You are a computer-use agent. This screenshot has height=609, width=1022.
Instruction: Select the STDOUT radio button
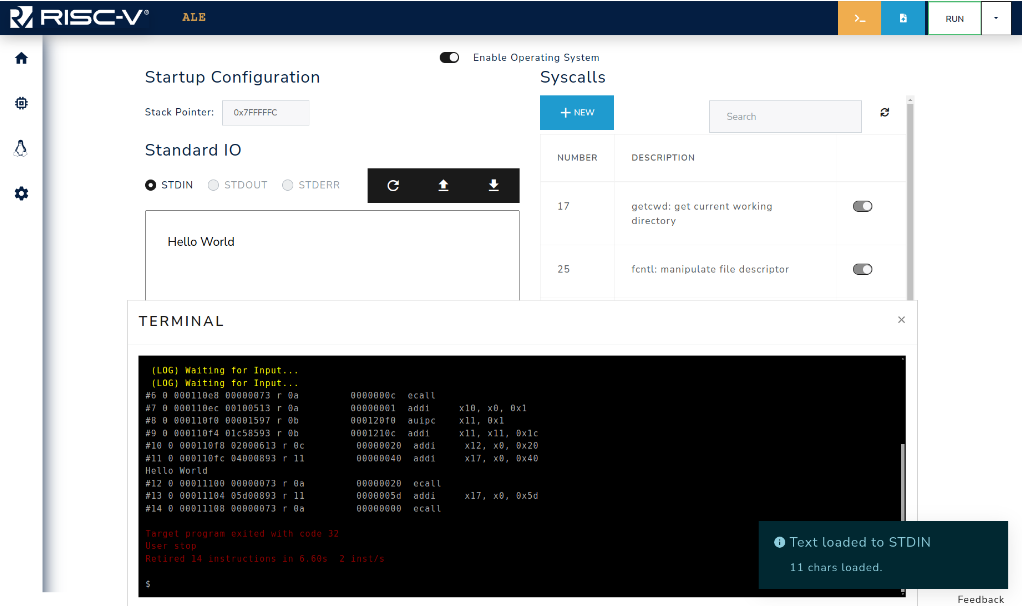213,185
